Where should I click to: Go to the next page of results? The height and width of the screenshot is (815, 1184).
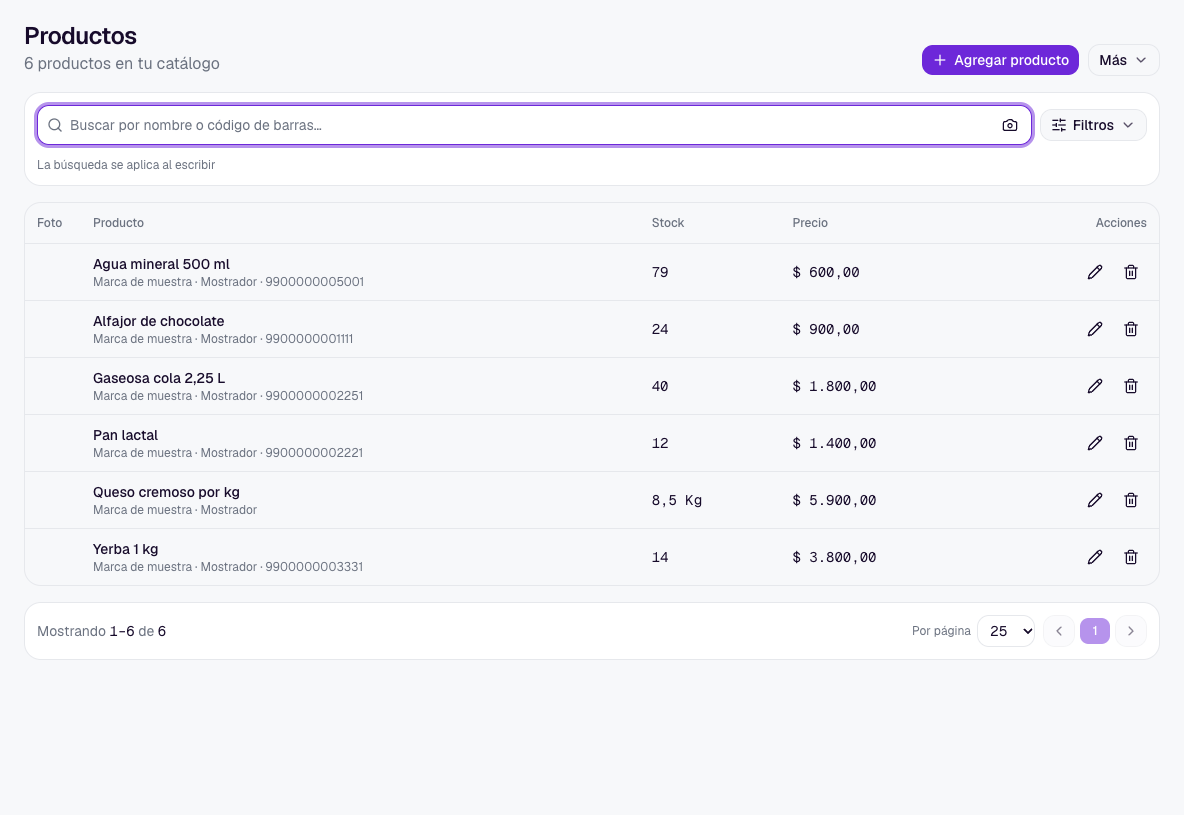tap(1130, 631)
